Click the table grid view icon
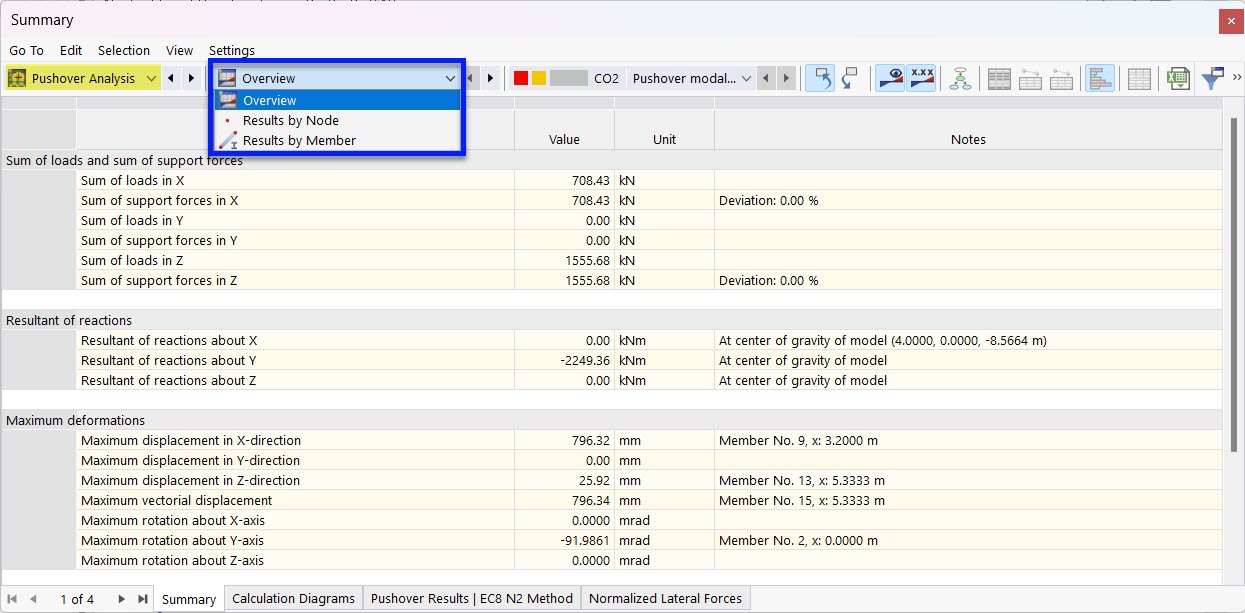The width and height of the screenshot is (1245, 613). pos(1138,77)
